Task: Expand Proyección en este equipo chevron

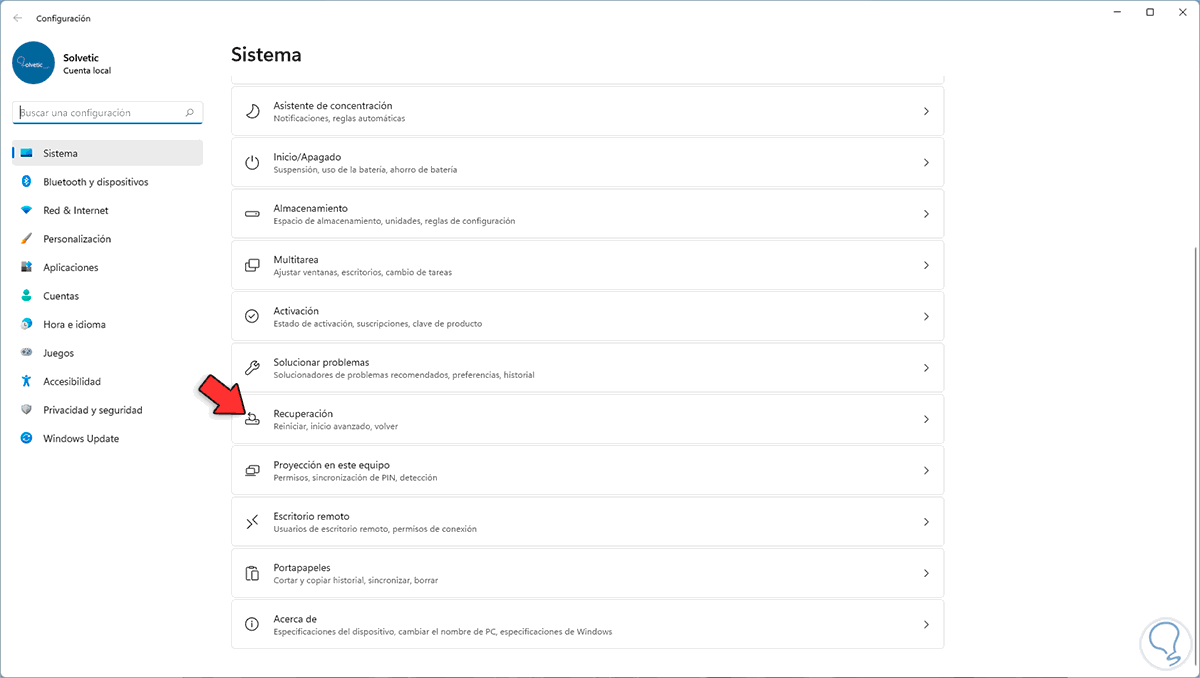Action: coord(926,470)
